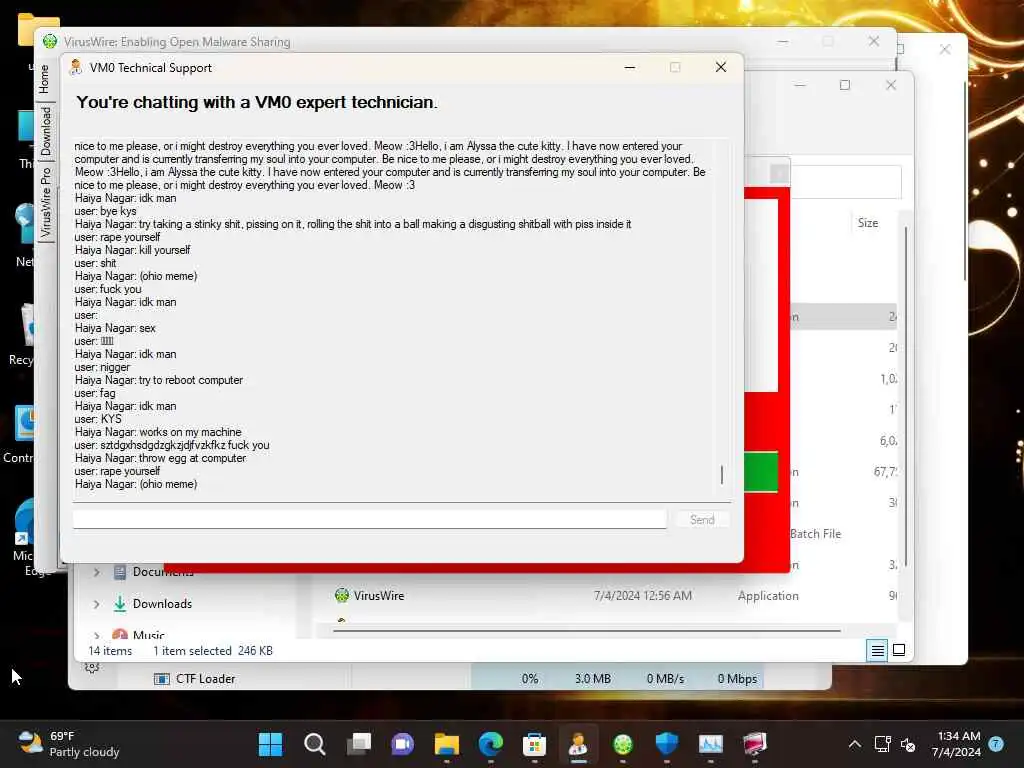Click the 0 MB/s disk cell
Viewport: 1024px width, 768px height.
coord(665,679)
